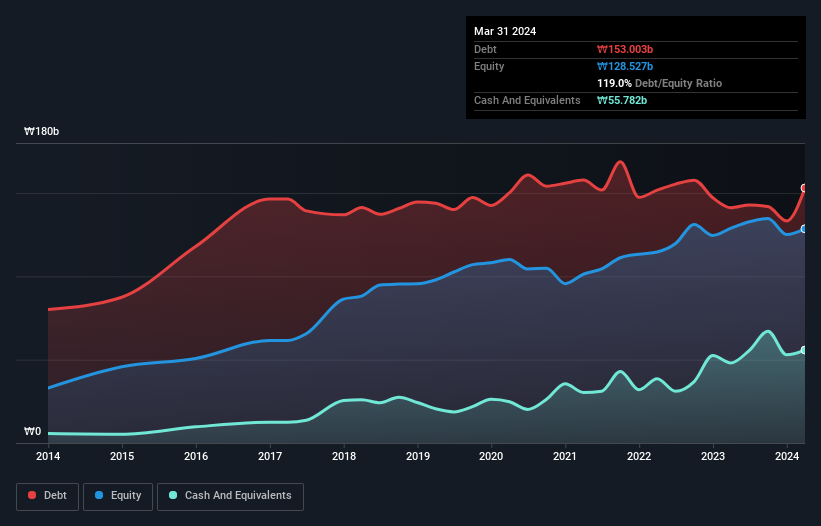Click the 2021 x-axis label
Viewport: 821px width, 526px height.
(565, 456)
